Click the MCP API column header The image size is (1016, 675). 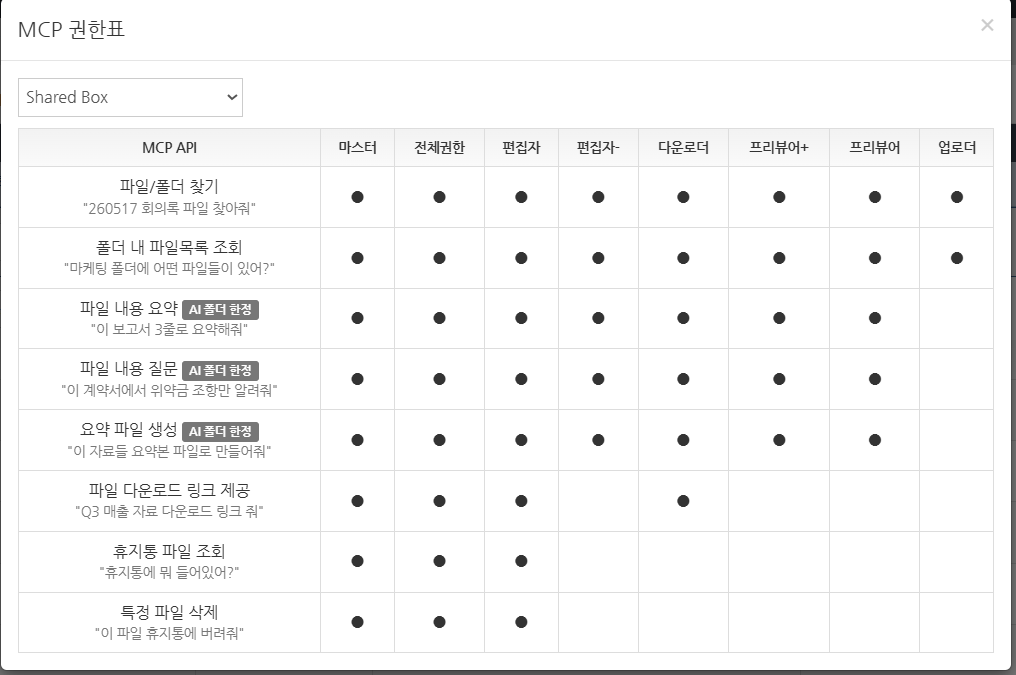pos(169,148)
